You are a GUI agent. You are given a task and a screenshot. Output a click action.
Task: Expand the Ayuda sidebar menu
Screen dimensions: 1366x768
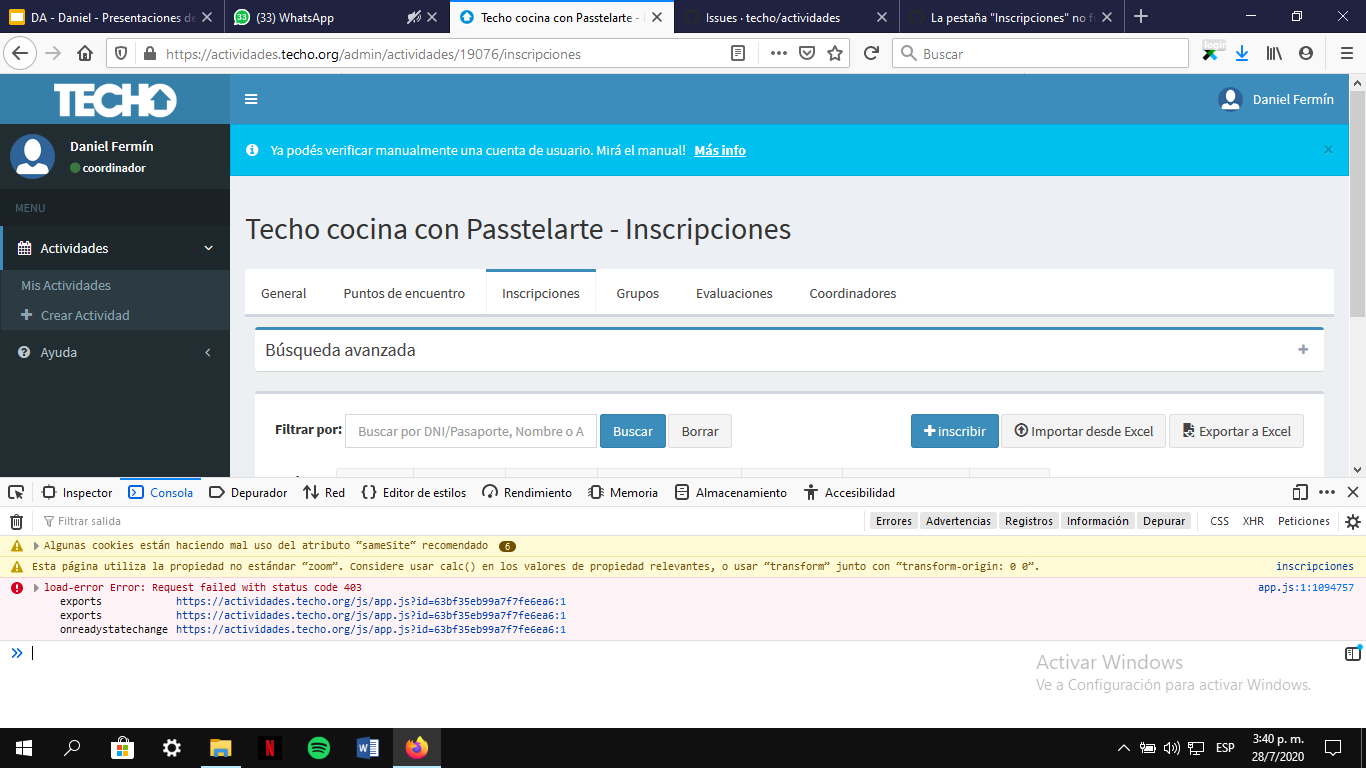tap(115, 352)
